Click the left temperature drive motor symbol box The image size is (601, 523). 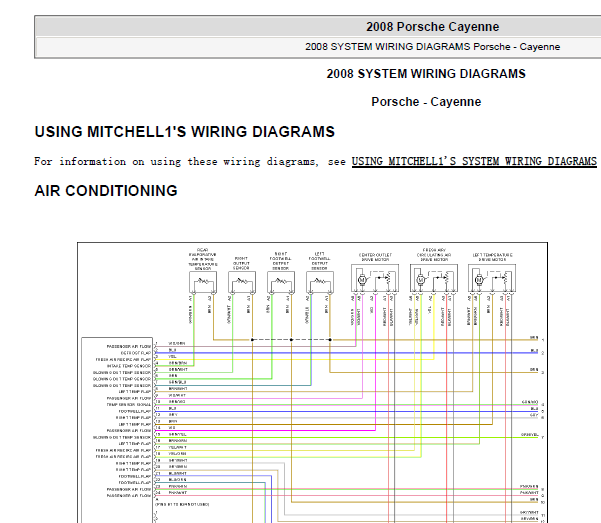pos(492,278)
